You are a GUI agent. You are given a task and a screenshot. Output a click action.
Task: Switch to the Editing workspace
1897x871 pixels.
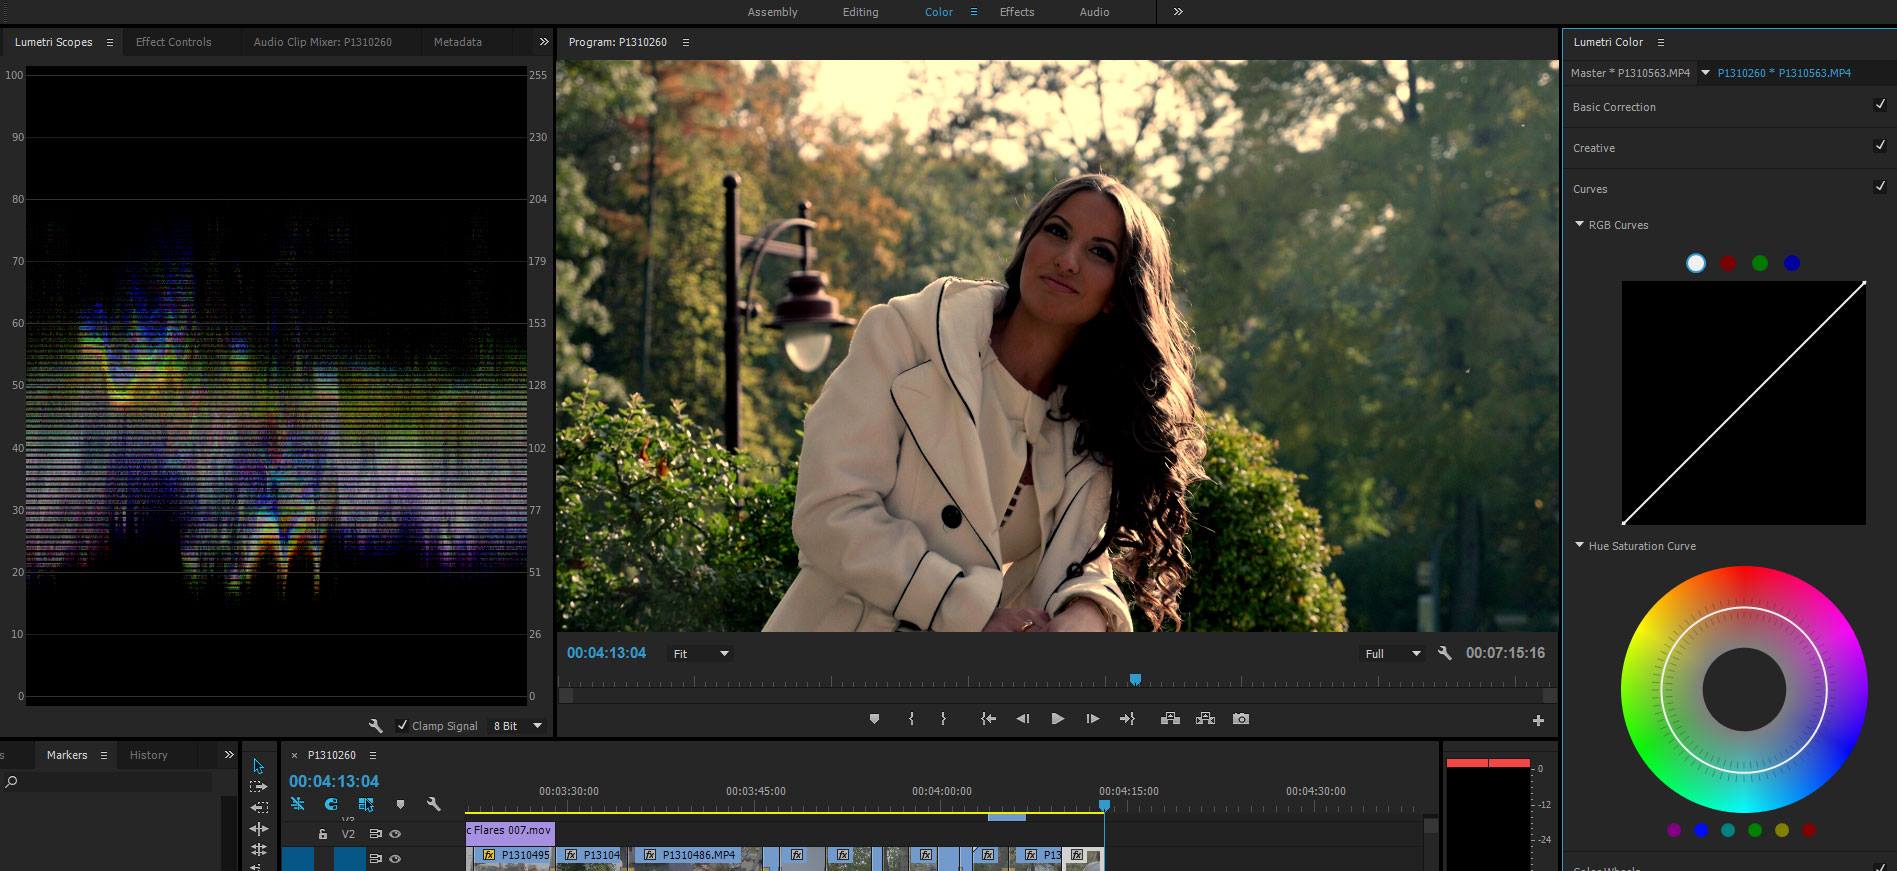point(860,12)
